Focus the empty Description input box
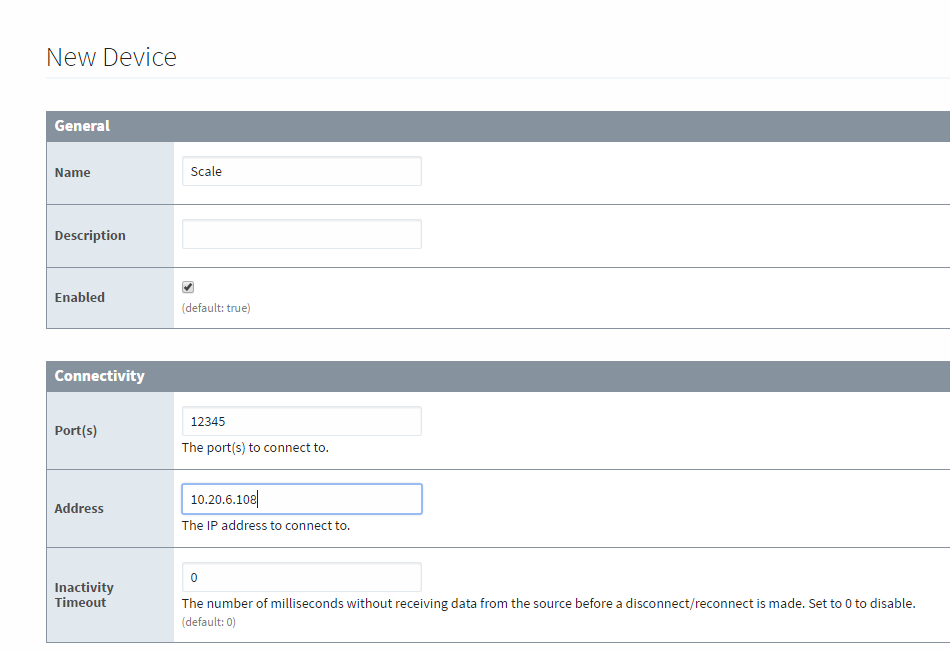Screen dimensions: 950x650 coord(302,234)
